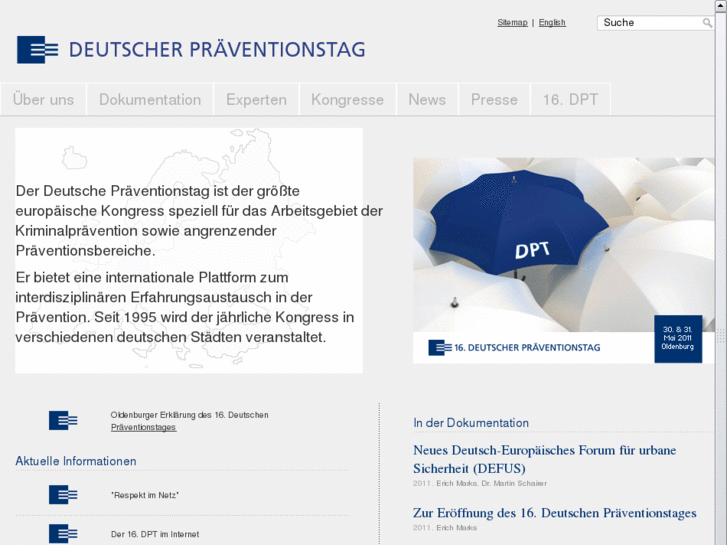Open the Sitemap link
The width and height of the screenshot is (727, 545).
(512, 22)
